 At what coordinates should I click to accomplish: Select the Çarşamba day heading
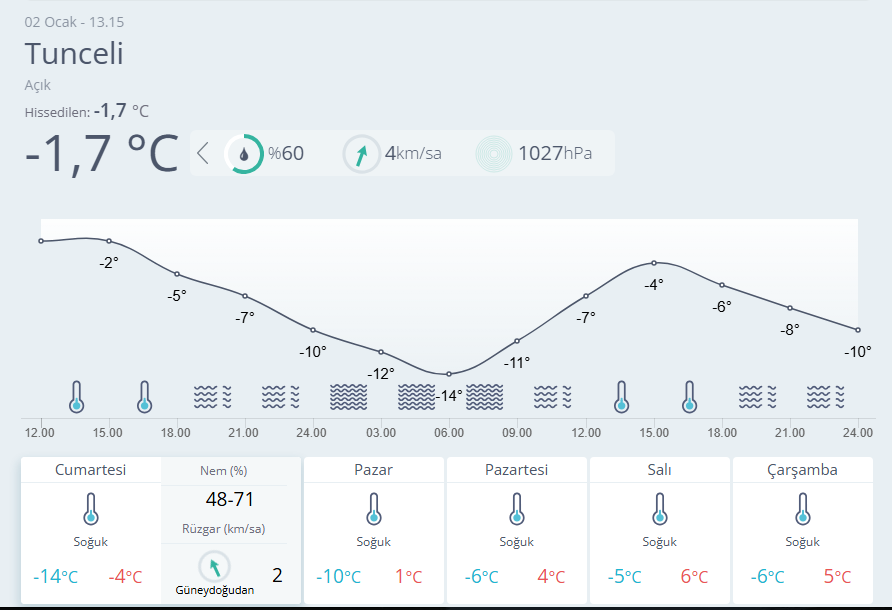[803, 470]
